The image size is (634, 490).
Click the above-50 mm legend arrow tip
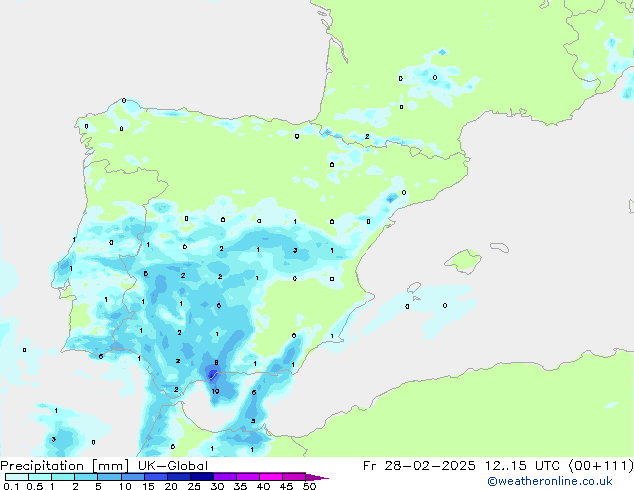click(x=317, y=477)
